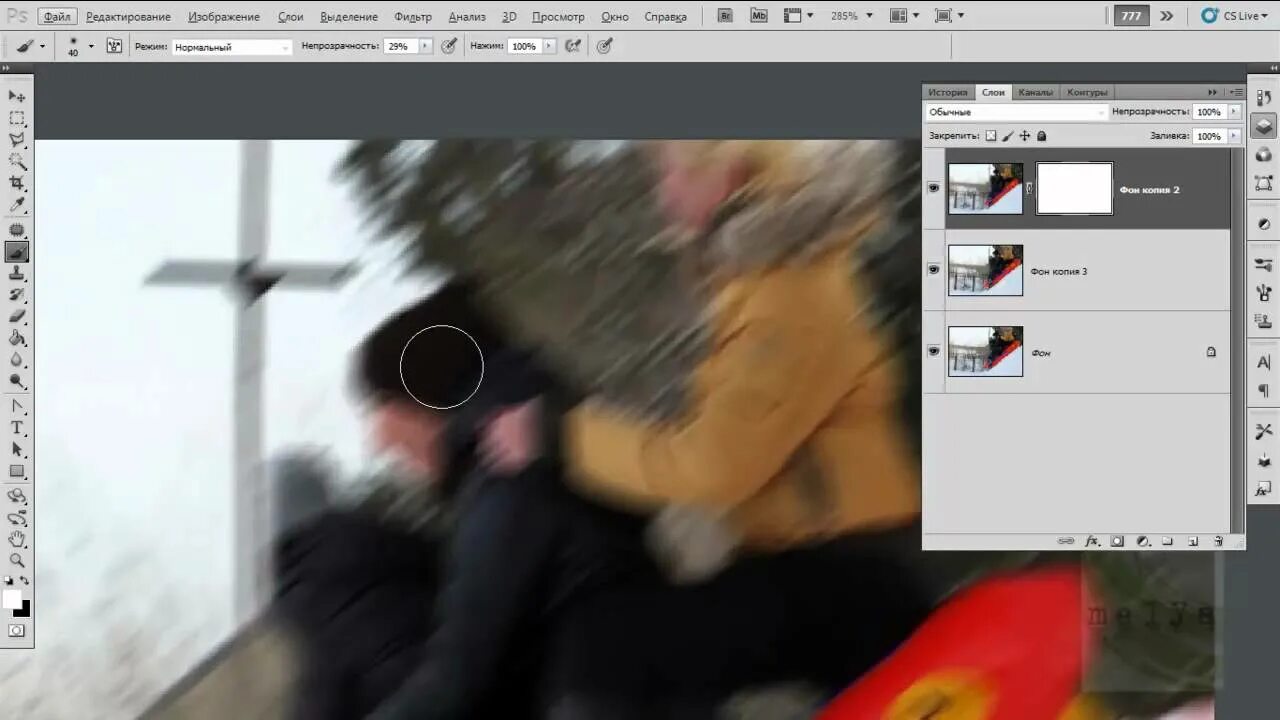The width and height of the screenshot is (1280, 720).
Task: Select the Hand tool
Action: point(17,540)
